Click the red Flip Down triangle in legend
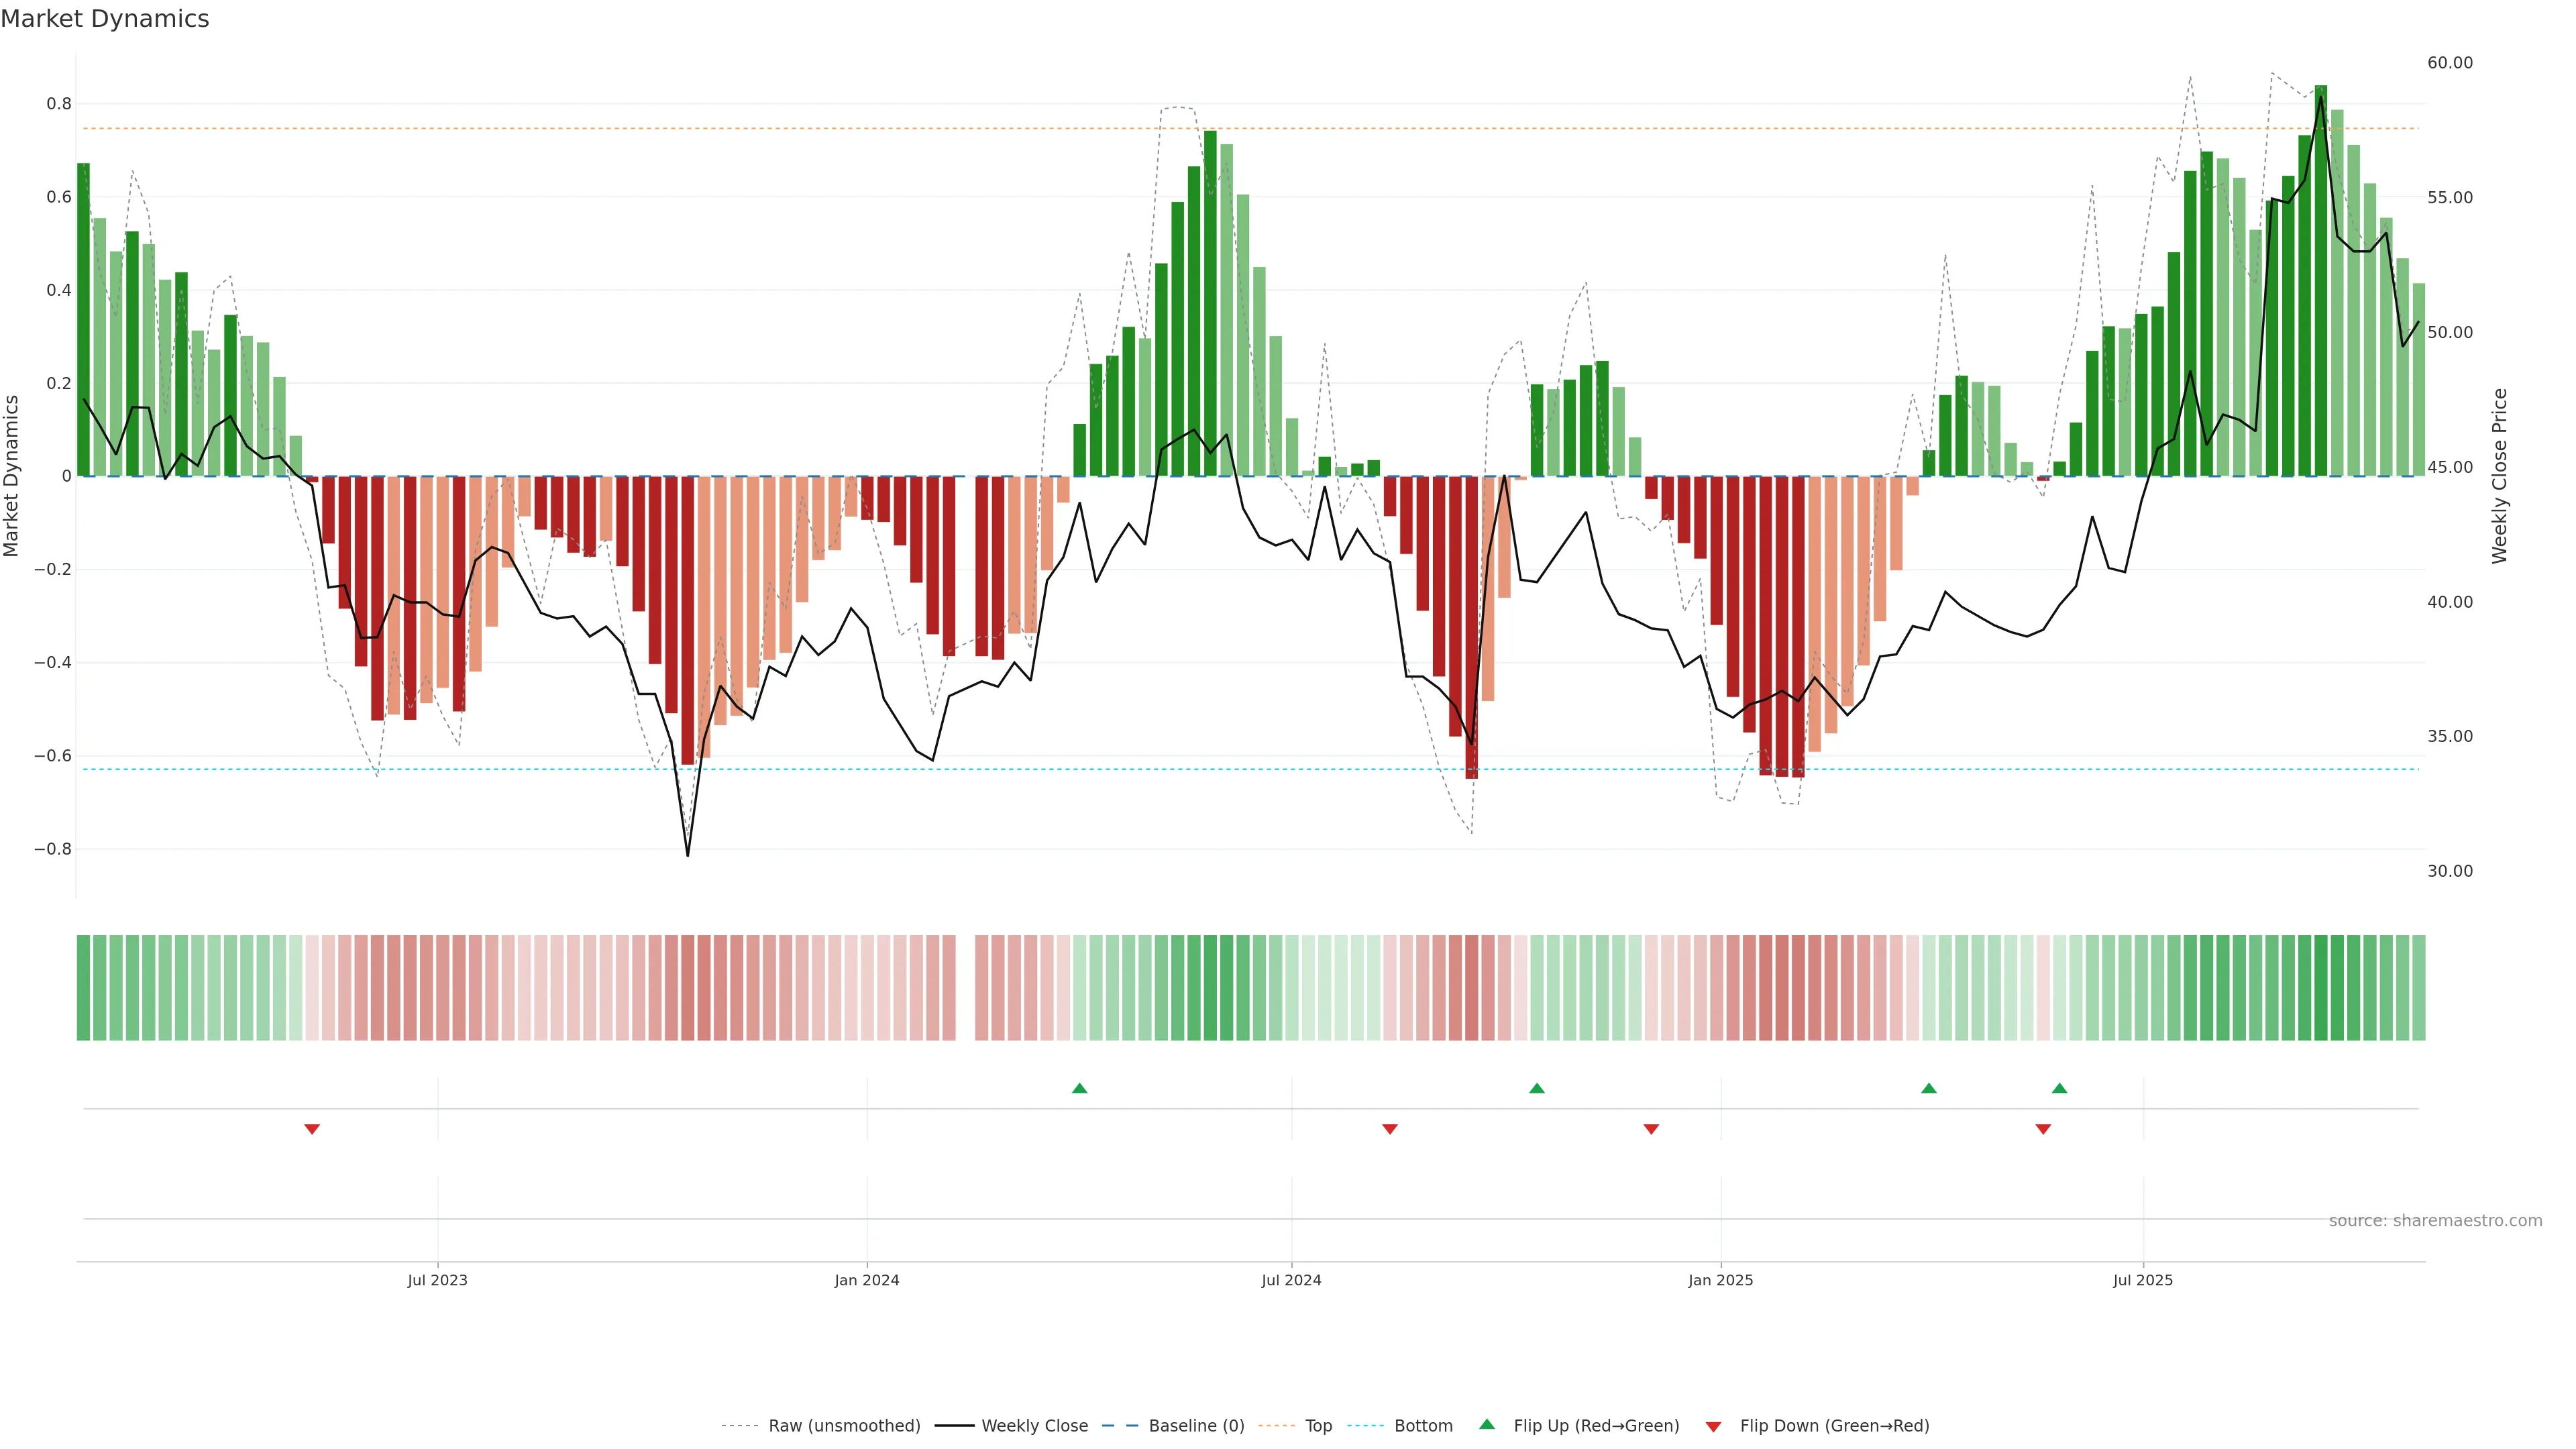The image size is (2576, 1449). (1713, 1426)
